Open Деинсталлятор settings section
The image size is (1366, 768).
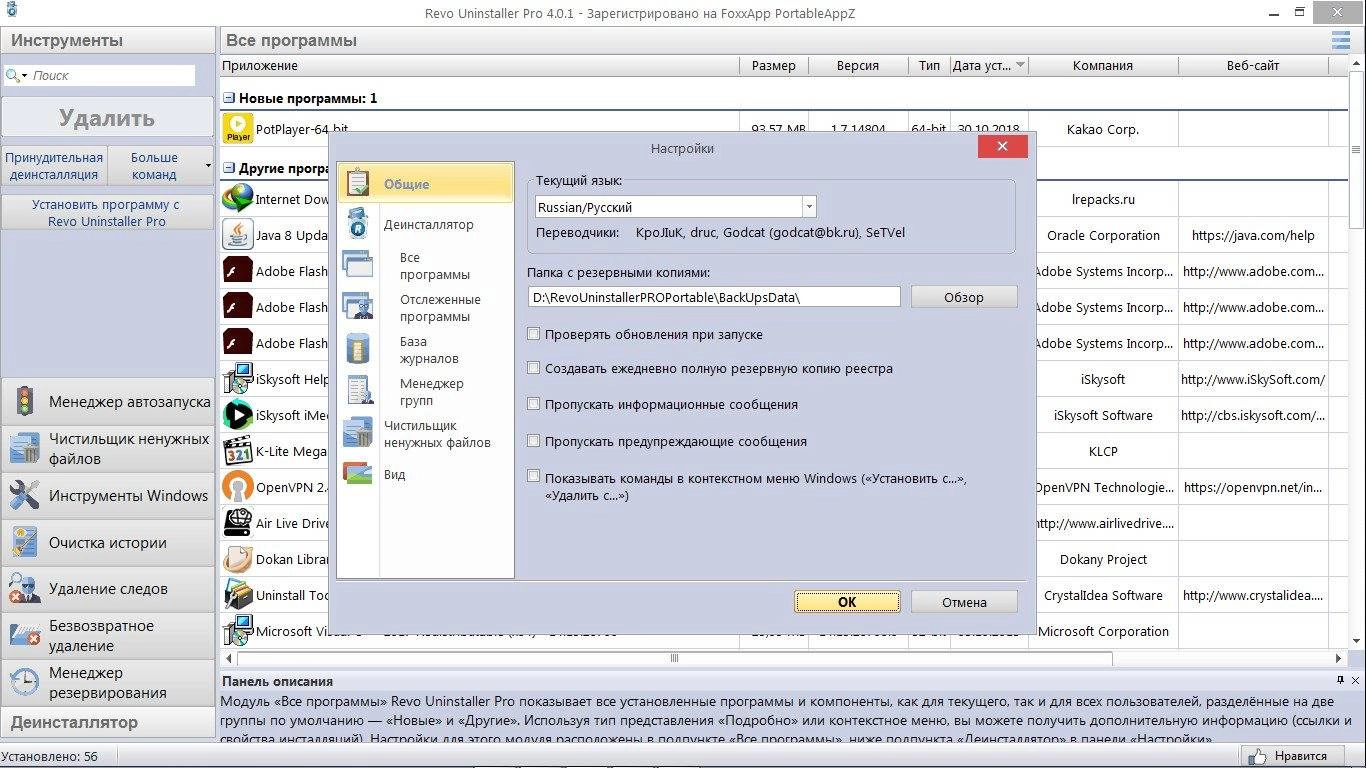click(x=429, y=224)
